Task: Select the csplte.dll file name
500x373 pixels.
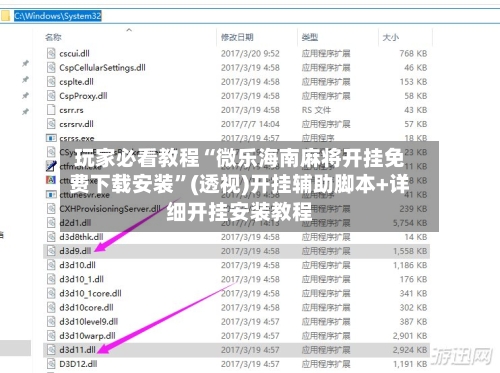Action: [x=76, y=82]
